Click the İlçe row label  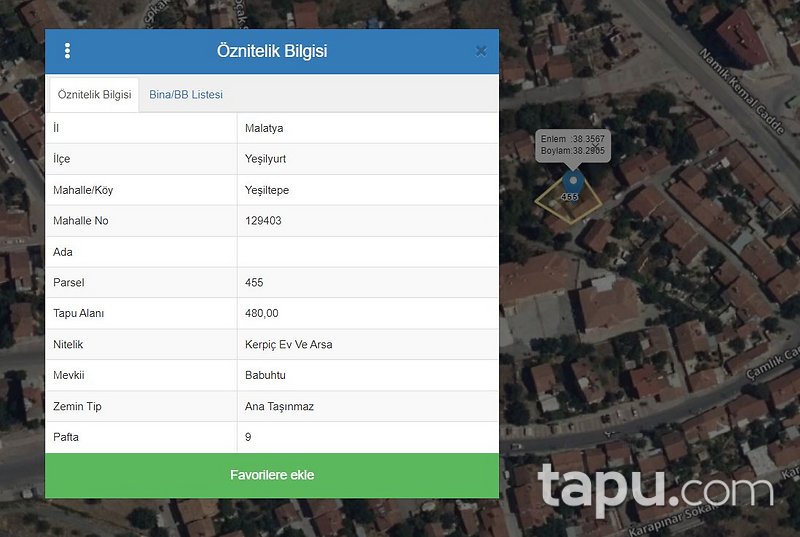click(x=62, y=159)
